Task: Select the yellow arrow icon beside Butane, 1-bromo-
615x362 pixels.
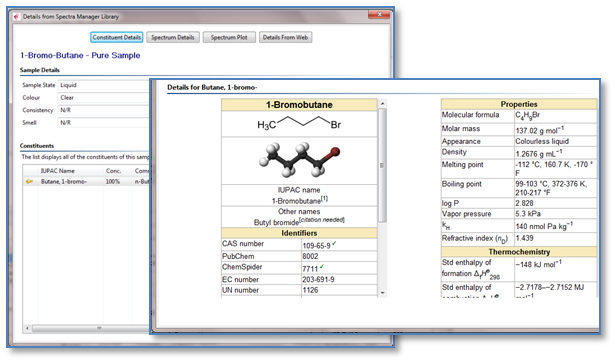Action: [29, 182]
